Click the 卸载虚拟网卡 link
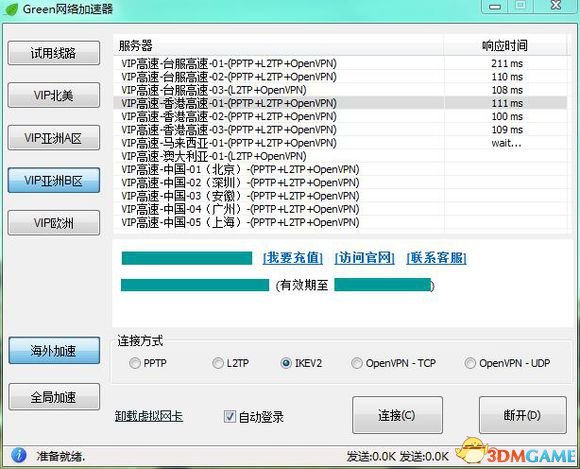The height and width of the screenshot is (469, 580). tap(149, 416)
